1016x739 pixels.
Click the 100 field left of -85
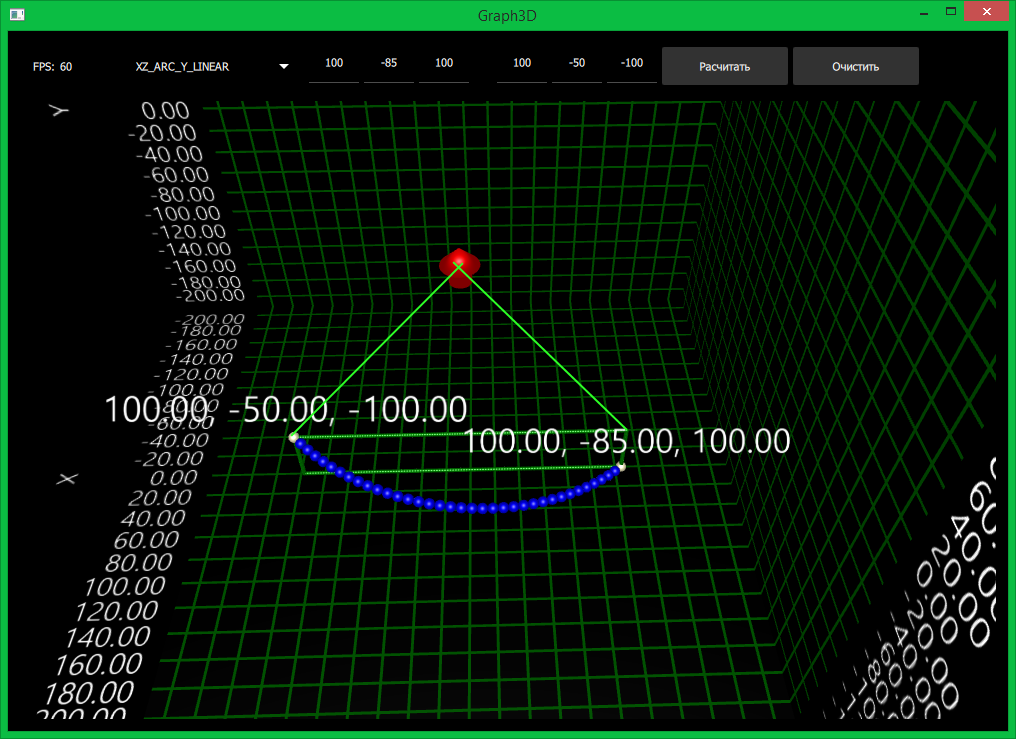coord(334,65)
